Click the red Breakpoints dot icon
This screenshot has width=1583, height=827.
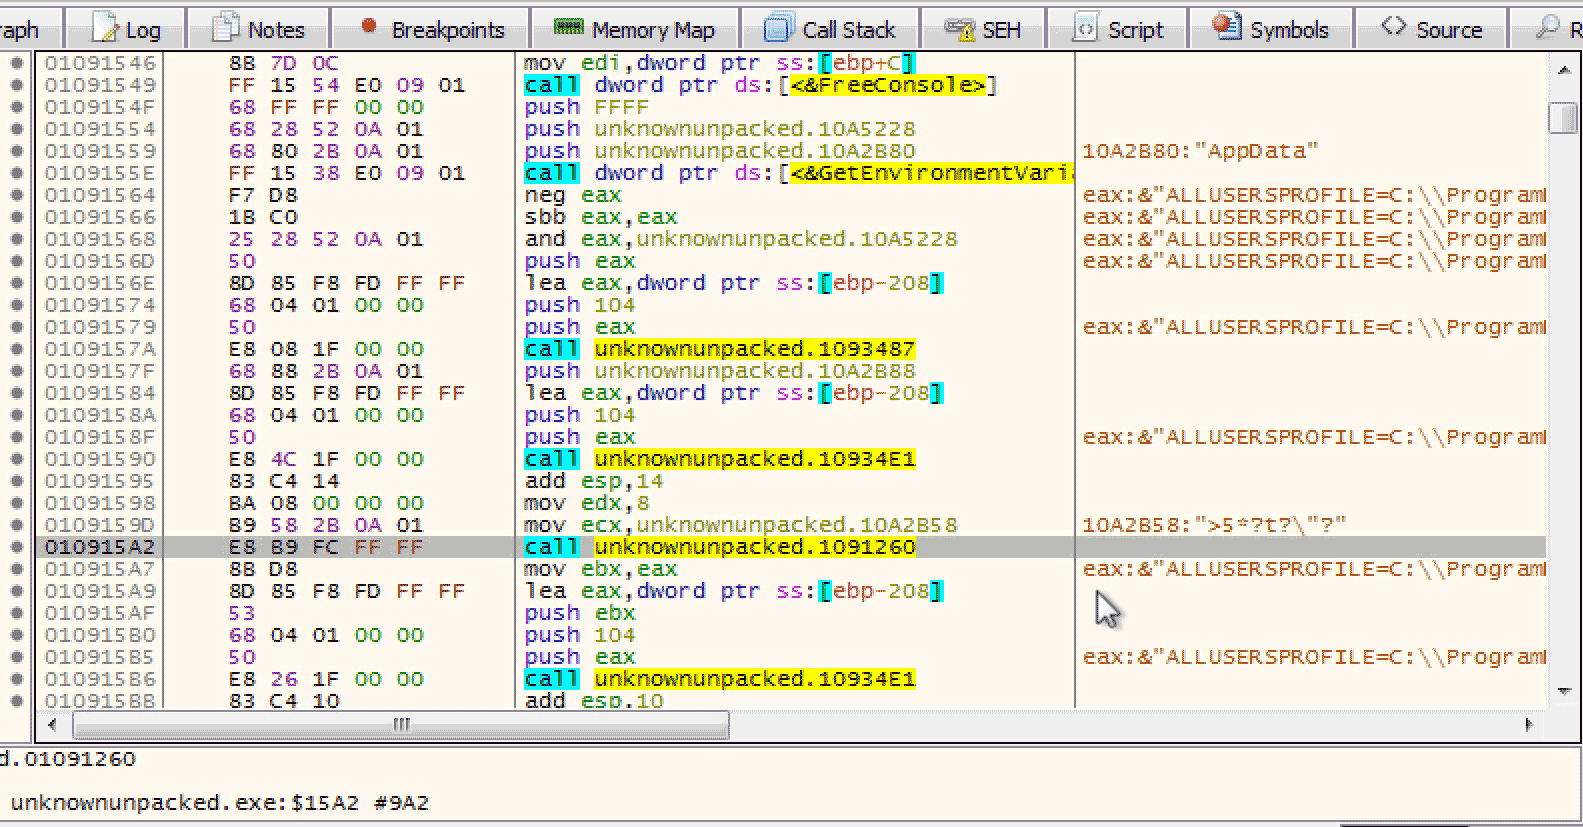click(x=368, y=27)
